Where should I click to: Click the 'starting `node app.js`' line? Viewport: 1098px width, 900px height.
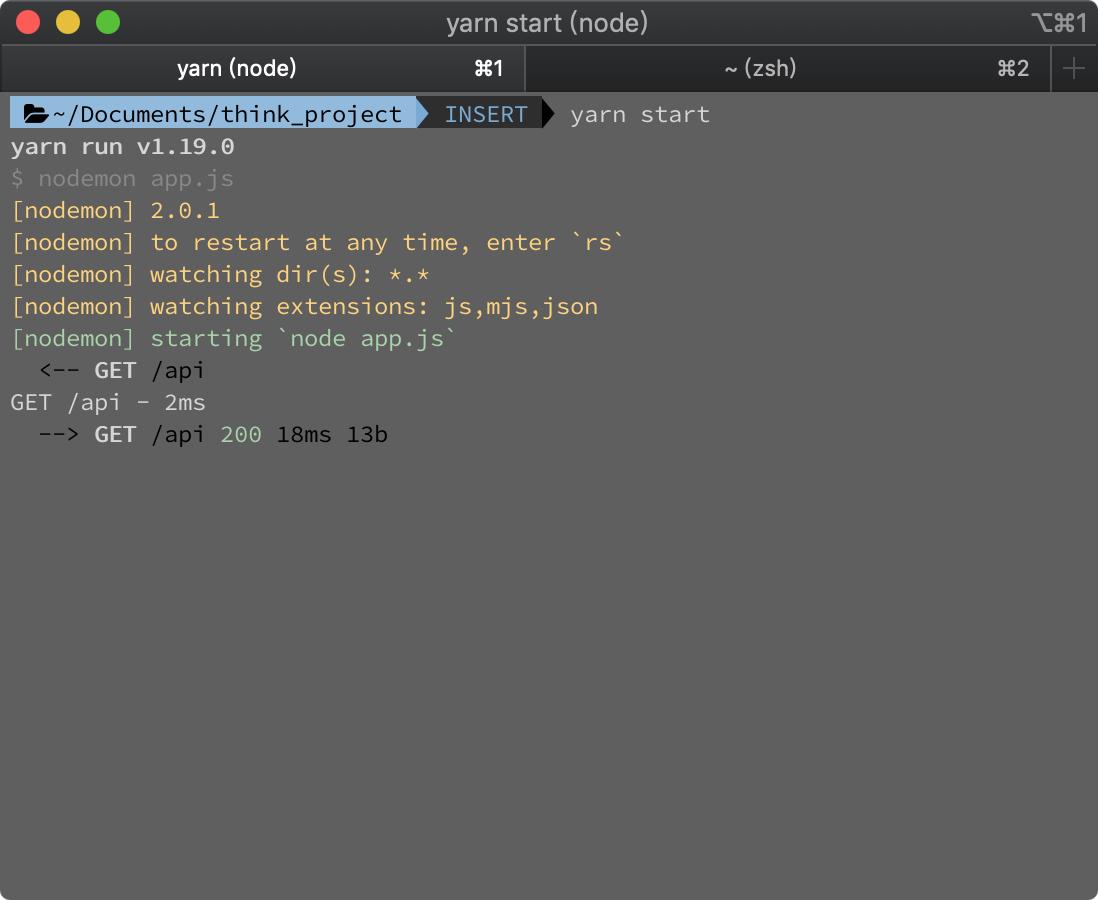[233, 338]
